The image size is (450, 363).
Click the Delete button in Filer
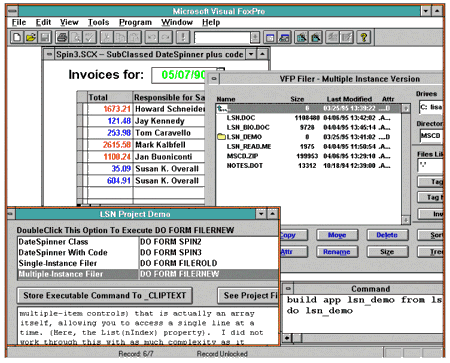(387, 235)
